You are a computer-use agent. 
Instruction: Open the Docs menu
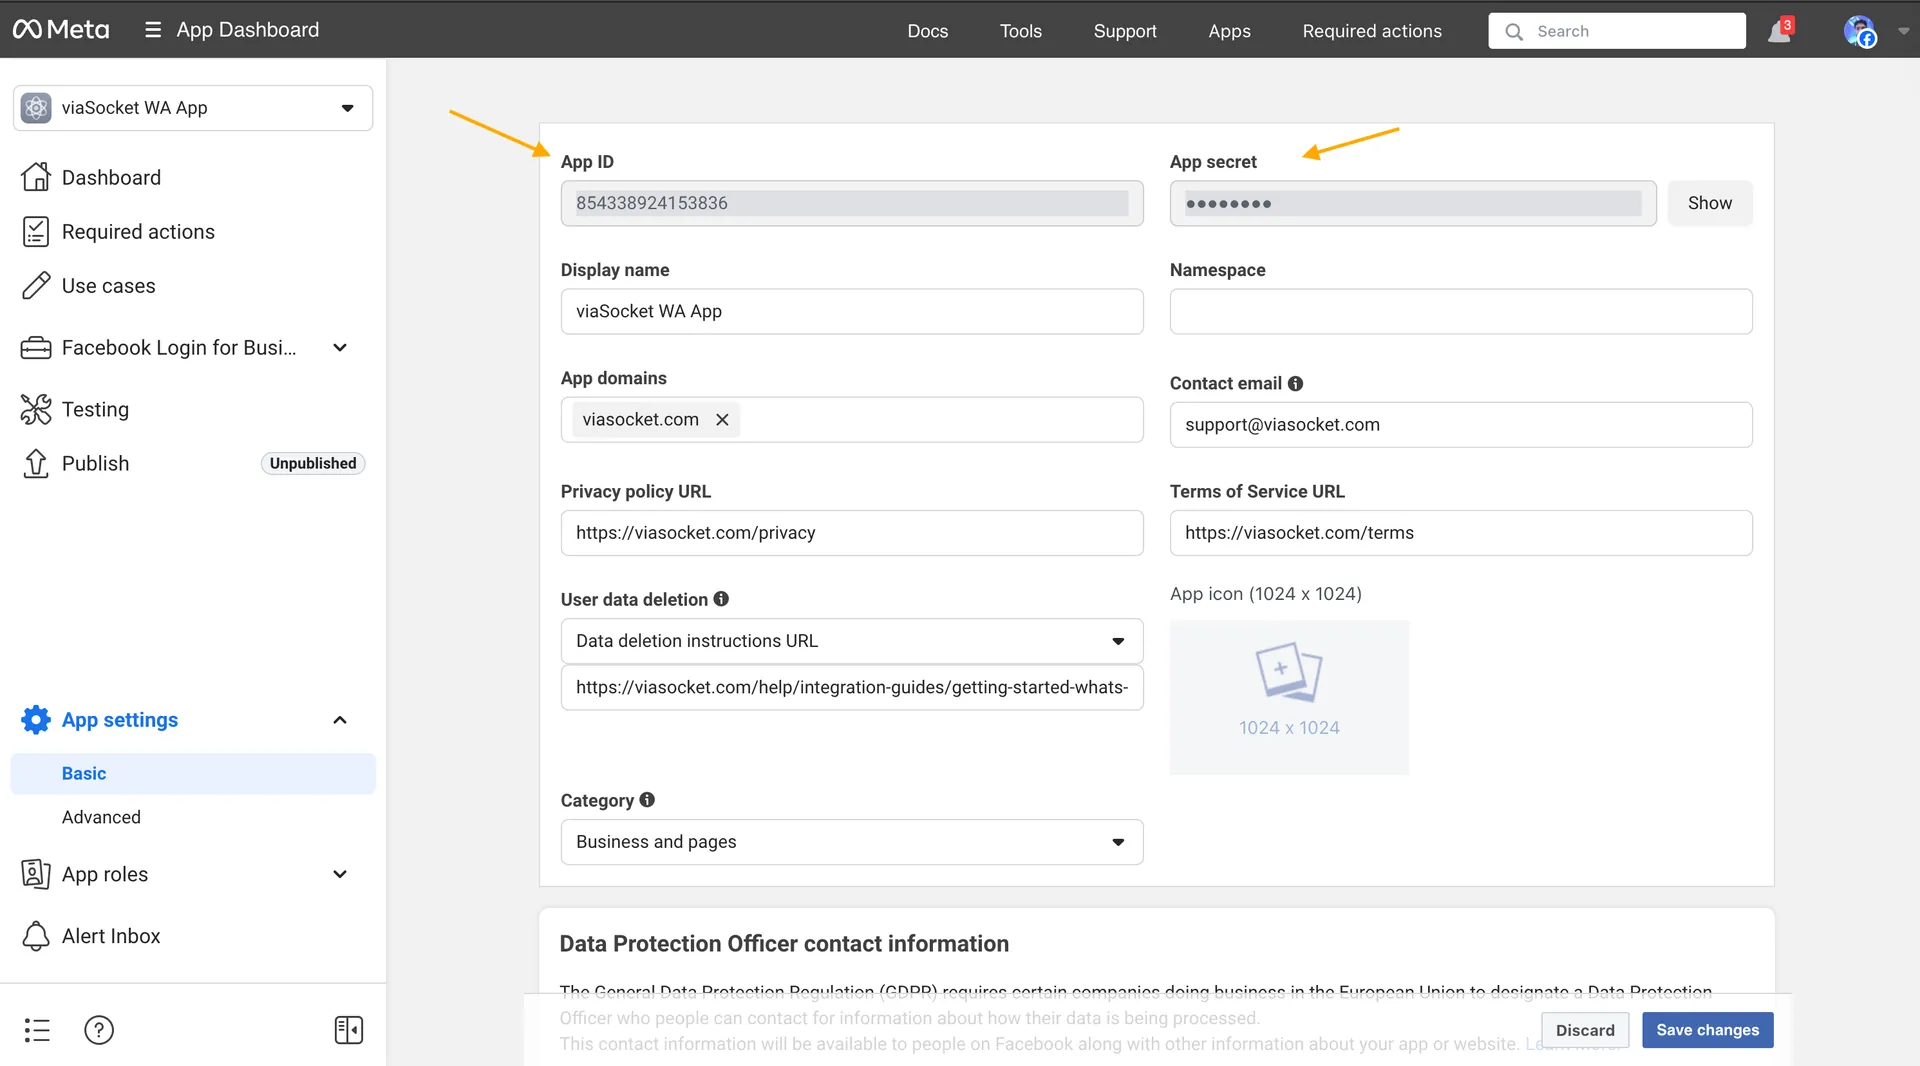pos(927,30)
